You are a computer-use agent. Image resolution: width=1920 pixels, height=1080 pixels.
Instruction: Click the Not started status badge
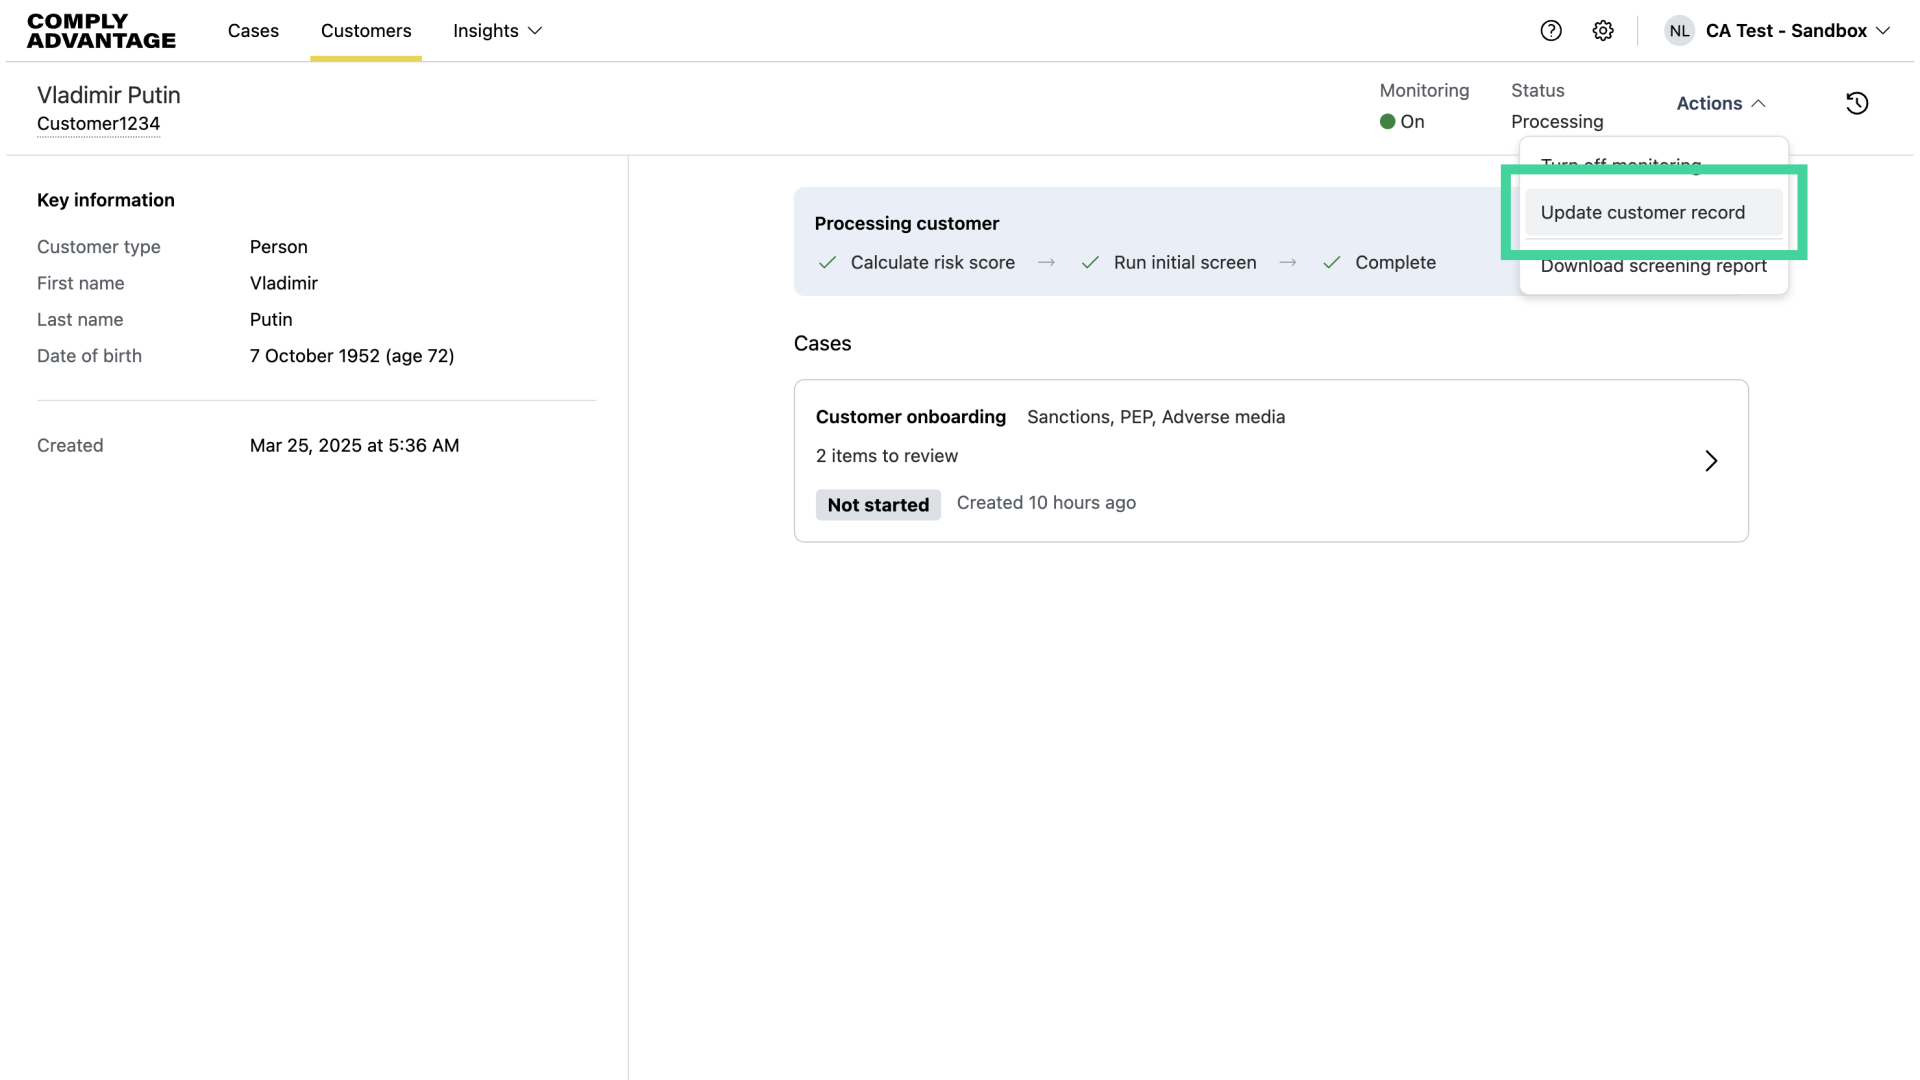point(878,504)
